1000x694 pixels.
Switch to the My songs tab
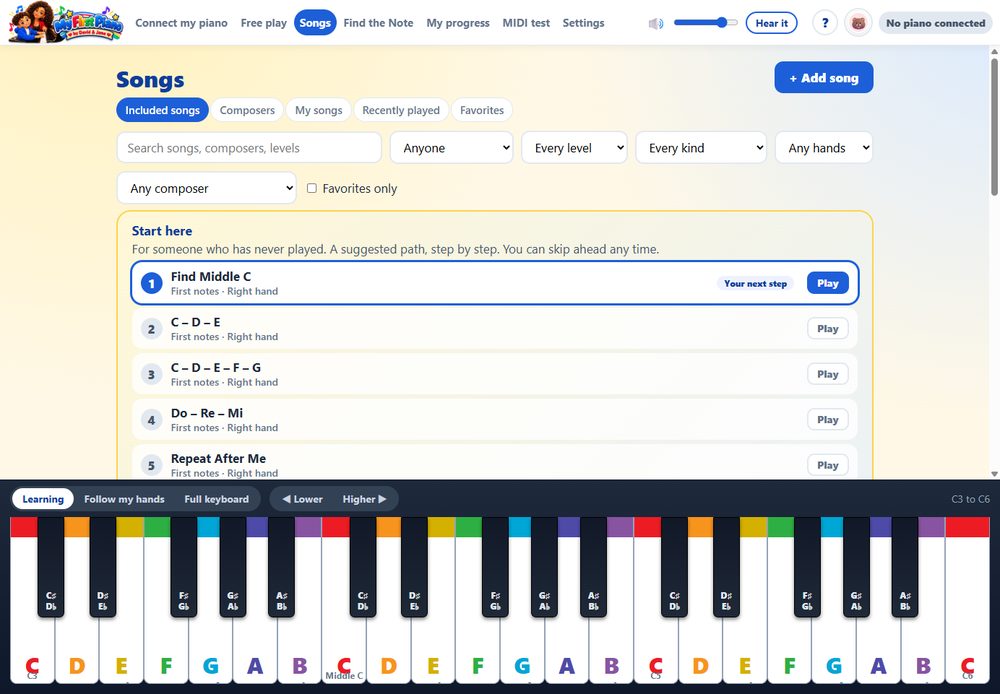[x=318, y=110]
